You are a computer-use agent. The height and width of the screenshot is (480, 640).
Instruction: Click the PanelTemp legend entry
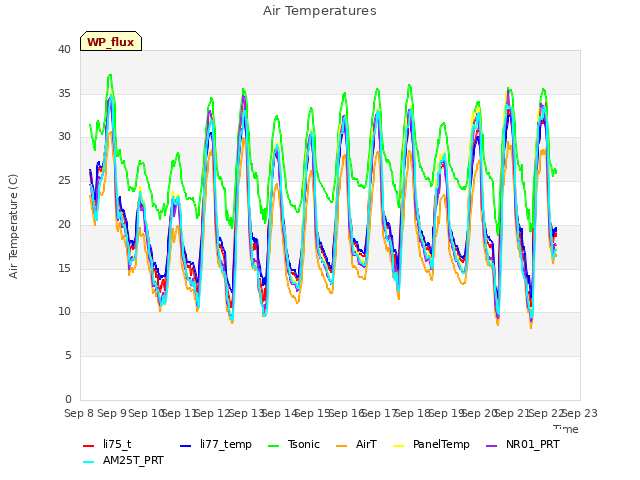(x=431, y=444)
